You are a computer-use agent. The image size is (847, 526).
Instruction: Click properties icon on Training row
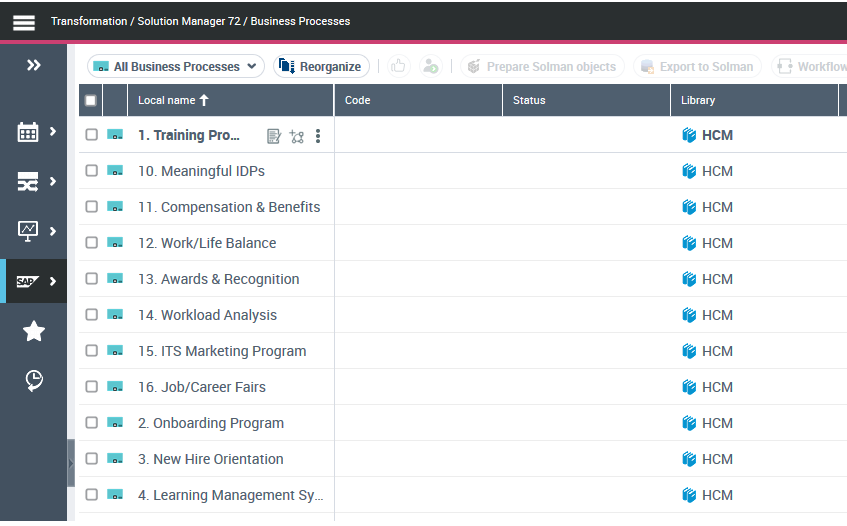[x=274, y=136]
